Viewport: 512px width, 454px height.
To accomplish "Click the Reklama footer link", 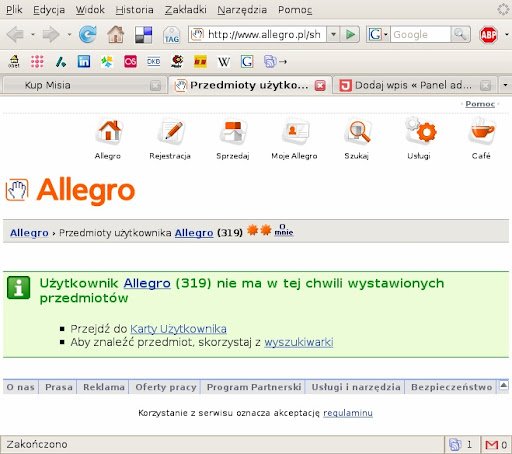I will [104, 387].
